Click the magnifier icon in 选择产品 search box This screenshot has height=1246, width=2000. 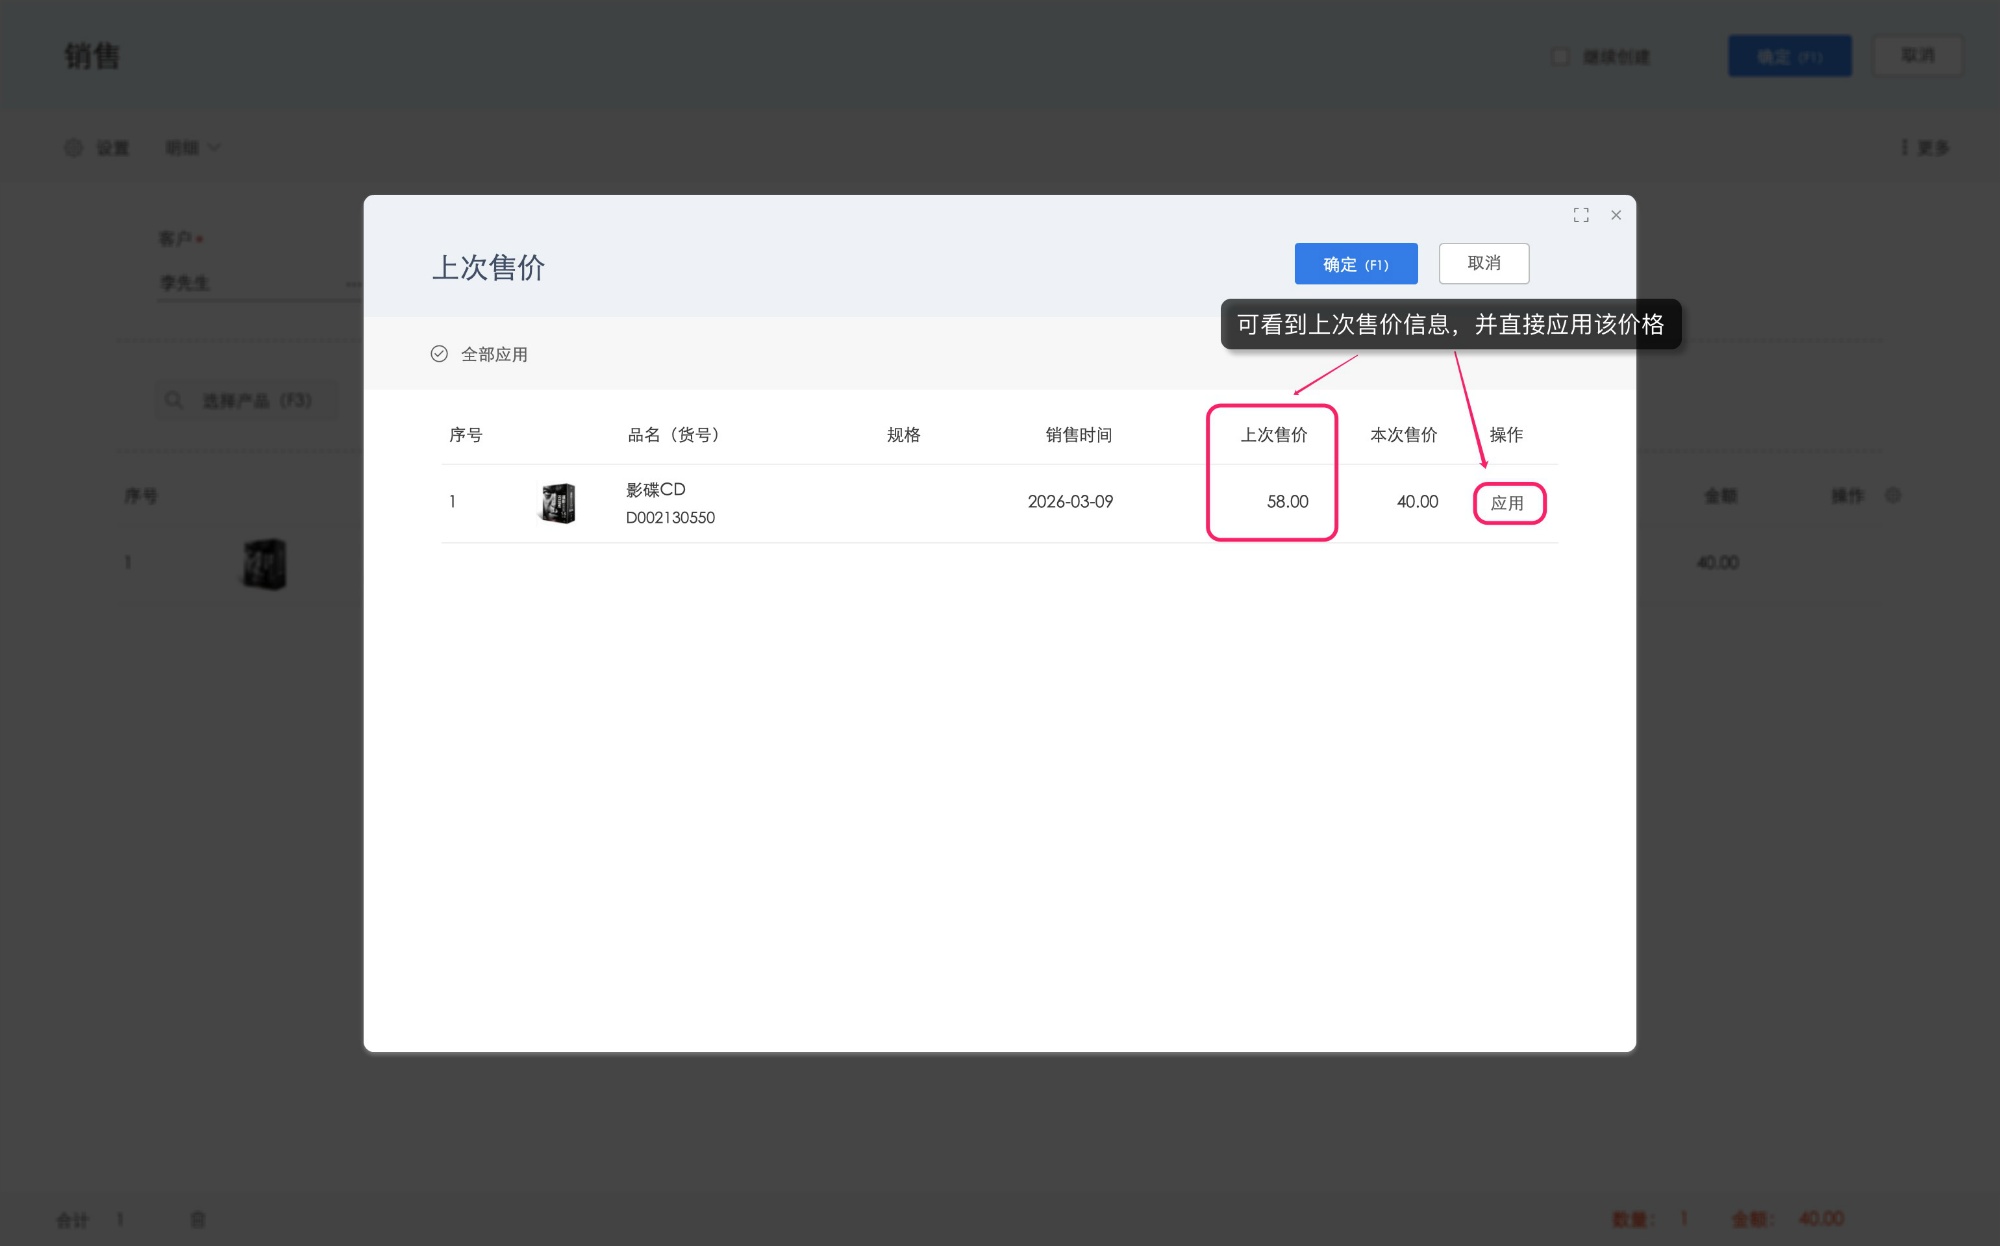pos(175,399)
